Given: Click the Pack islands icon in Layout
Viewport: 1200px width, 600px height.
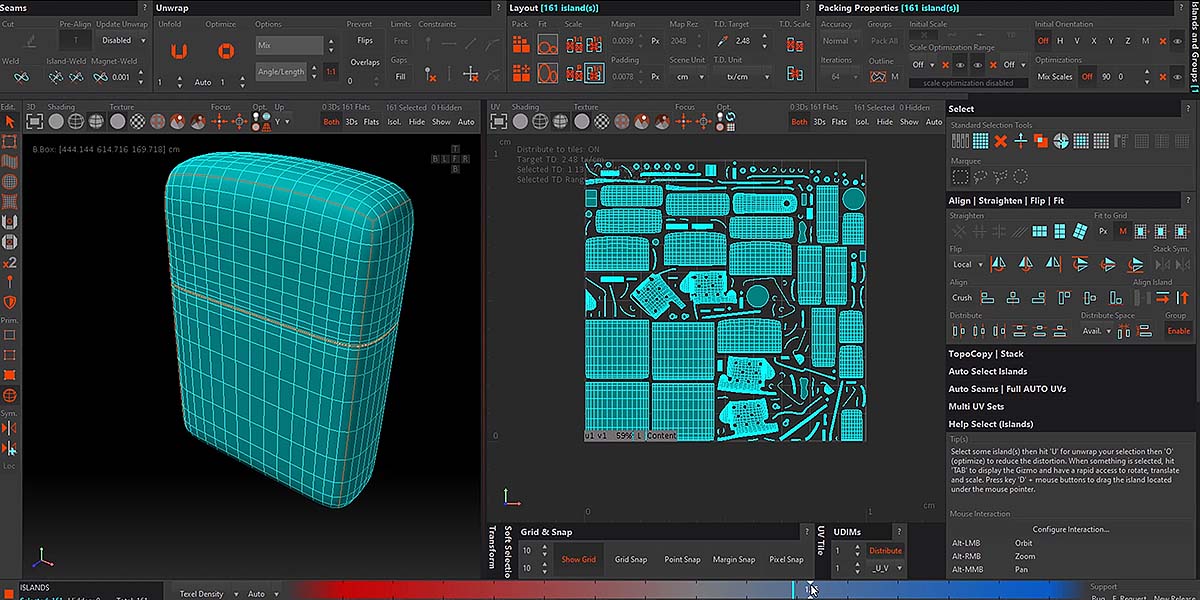Looking at the screenshot, I should [x=521, y=45].
